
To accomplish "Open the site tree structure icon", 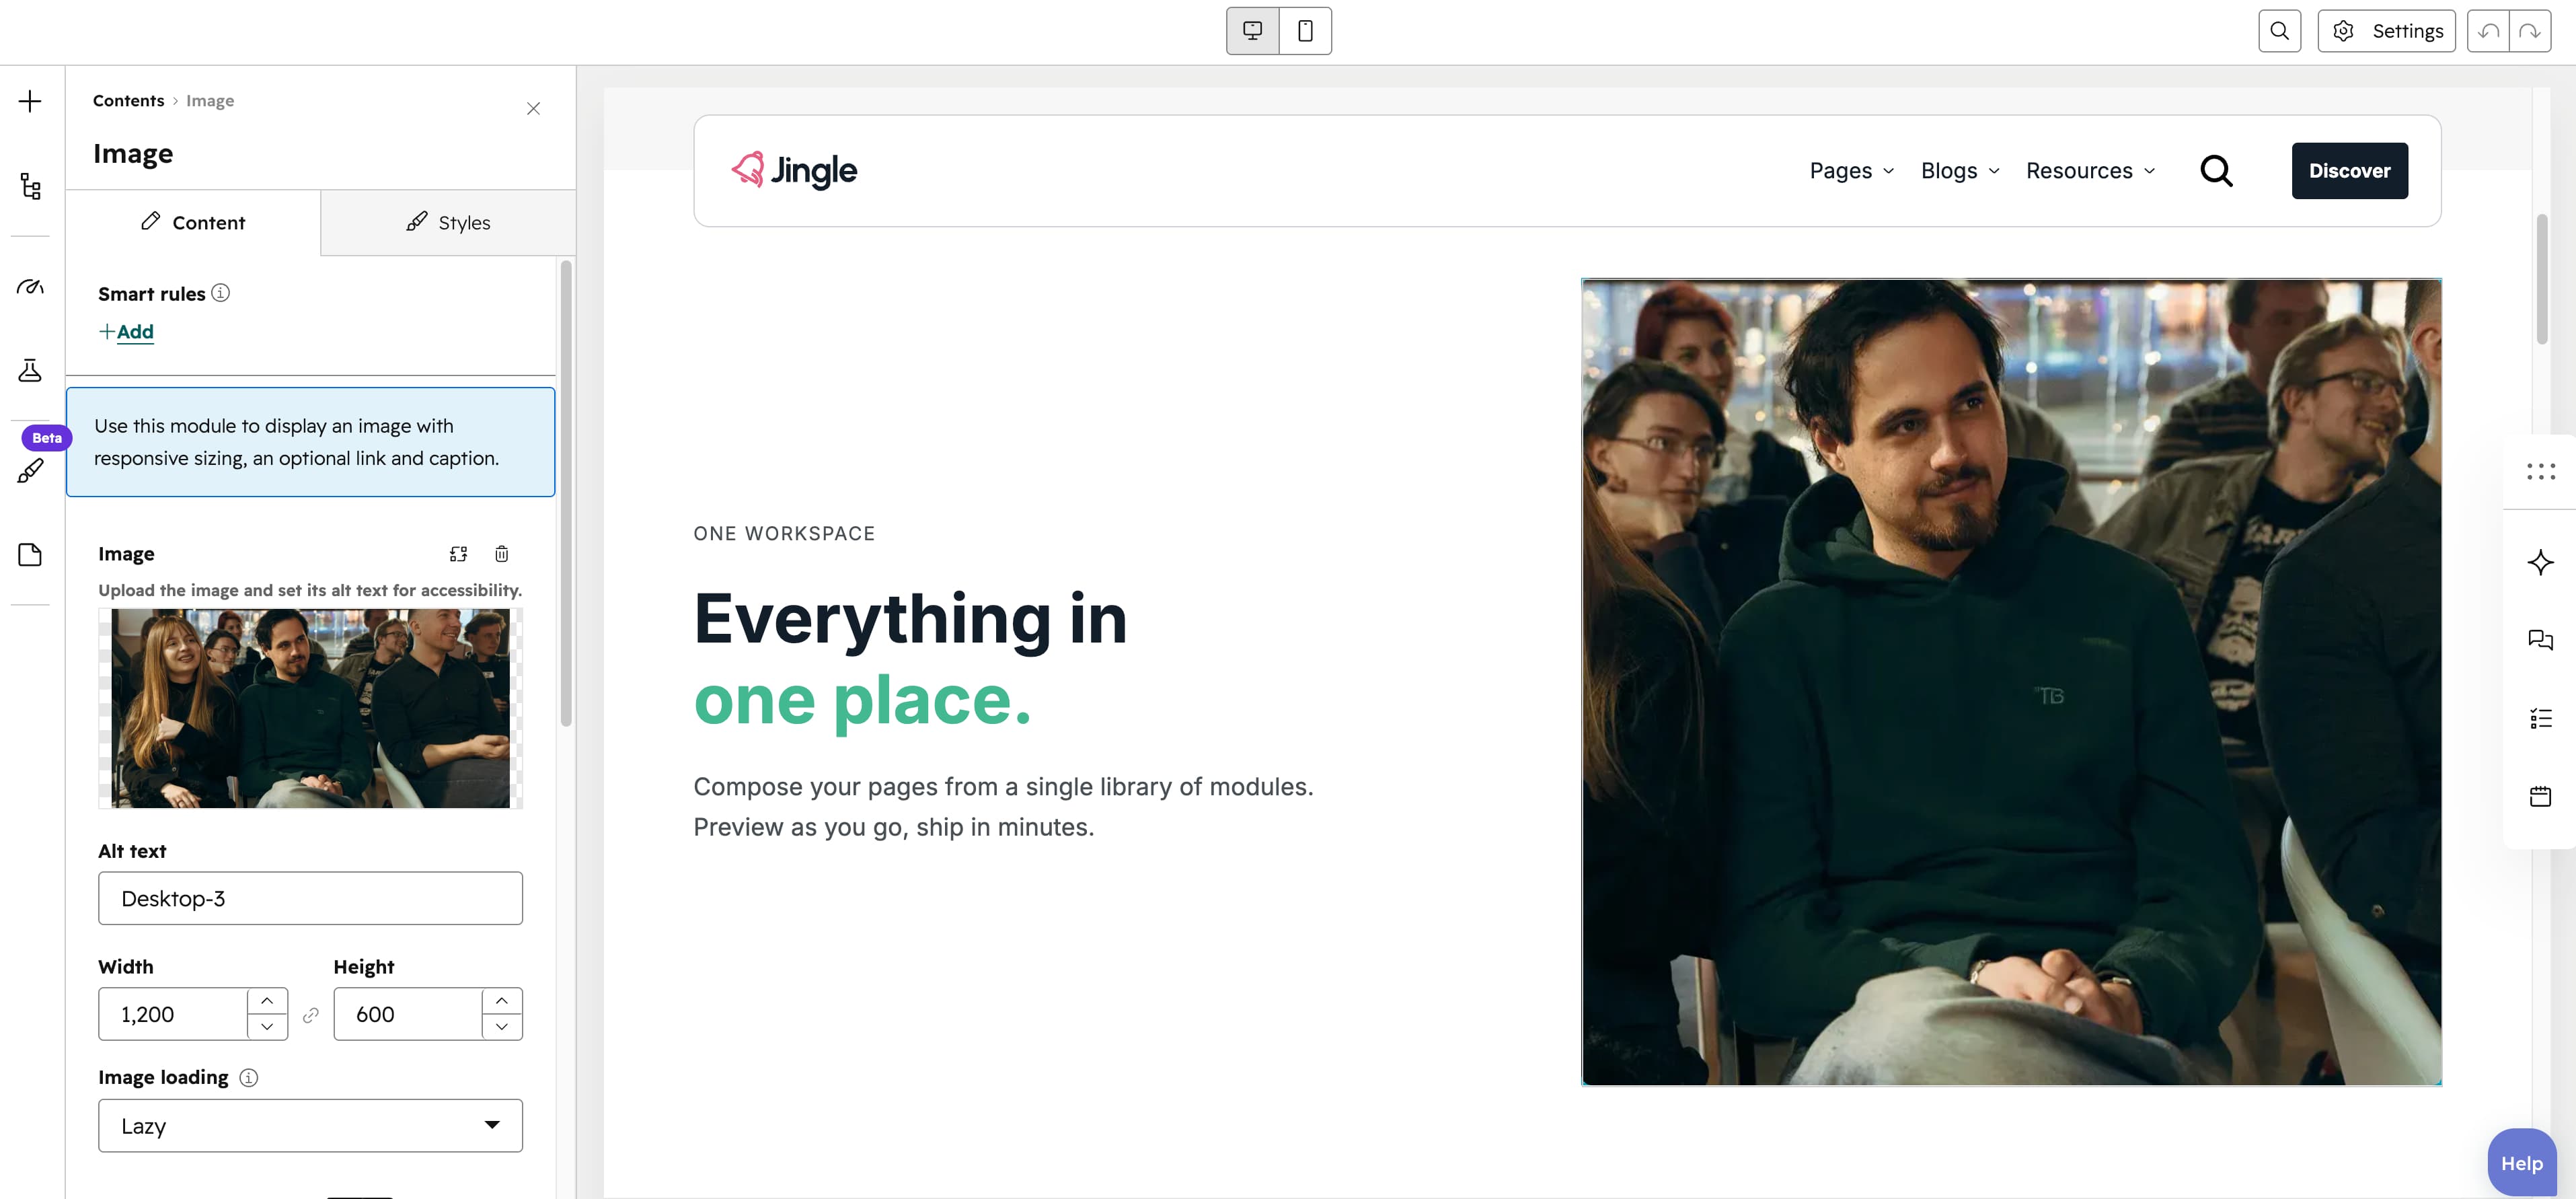I will click(30, 186).
